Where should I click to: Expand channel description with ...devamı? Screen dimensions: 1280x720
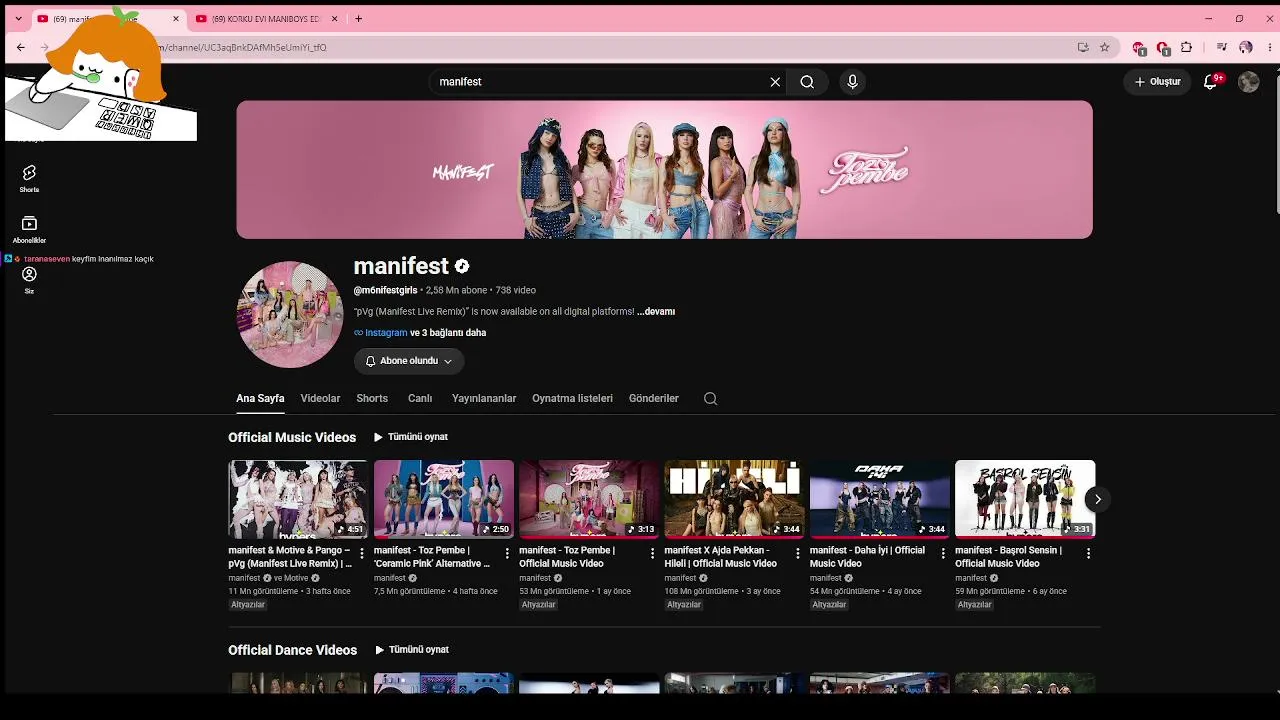[x=656, y=311]
